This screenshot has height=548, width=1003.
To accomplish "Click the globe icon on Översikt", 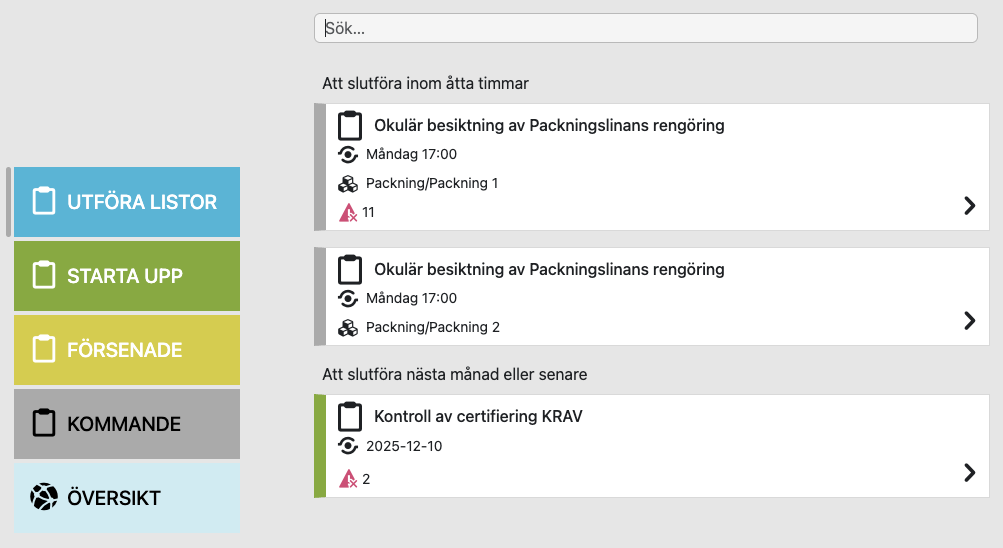I will coord(44,497).
